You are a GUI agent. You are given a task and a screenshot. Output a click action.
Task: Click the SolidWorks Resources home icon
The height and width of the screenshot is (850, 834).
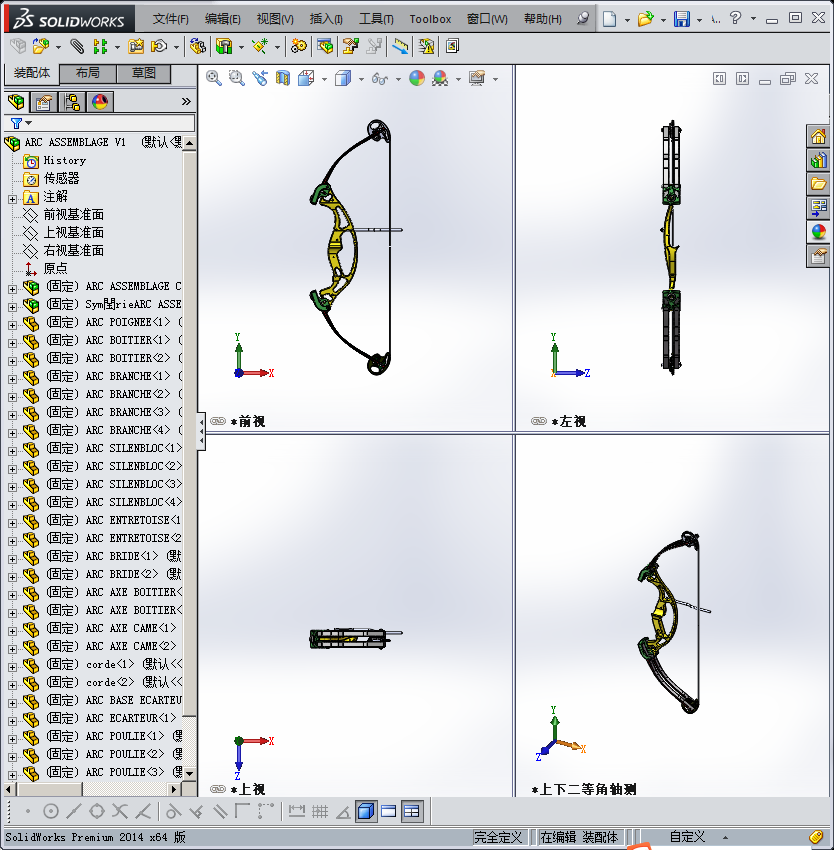coord(818,136)
